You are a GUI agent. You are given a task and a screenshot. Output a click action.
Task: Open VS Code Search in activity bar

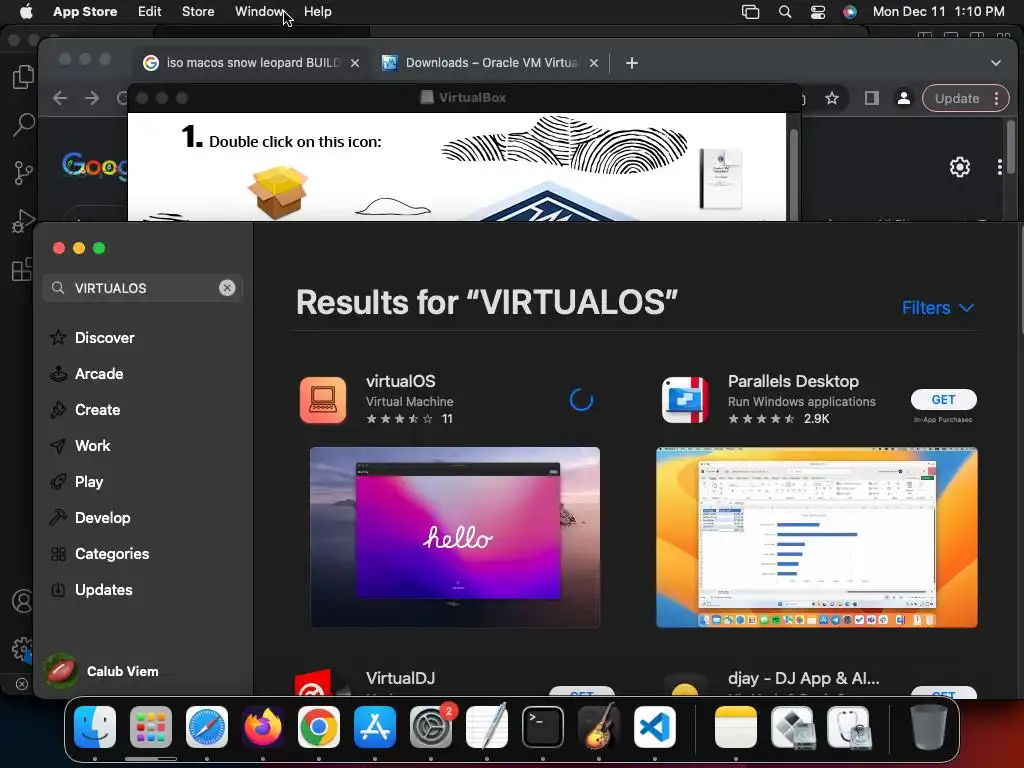pyautogui.click(x=23, y=124)
